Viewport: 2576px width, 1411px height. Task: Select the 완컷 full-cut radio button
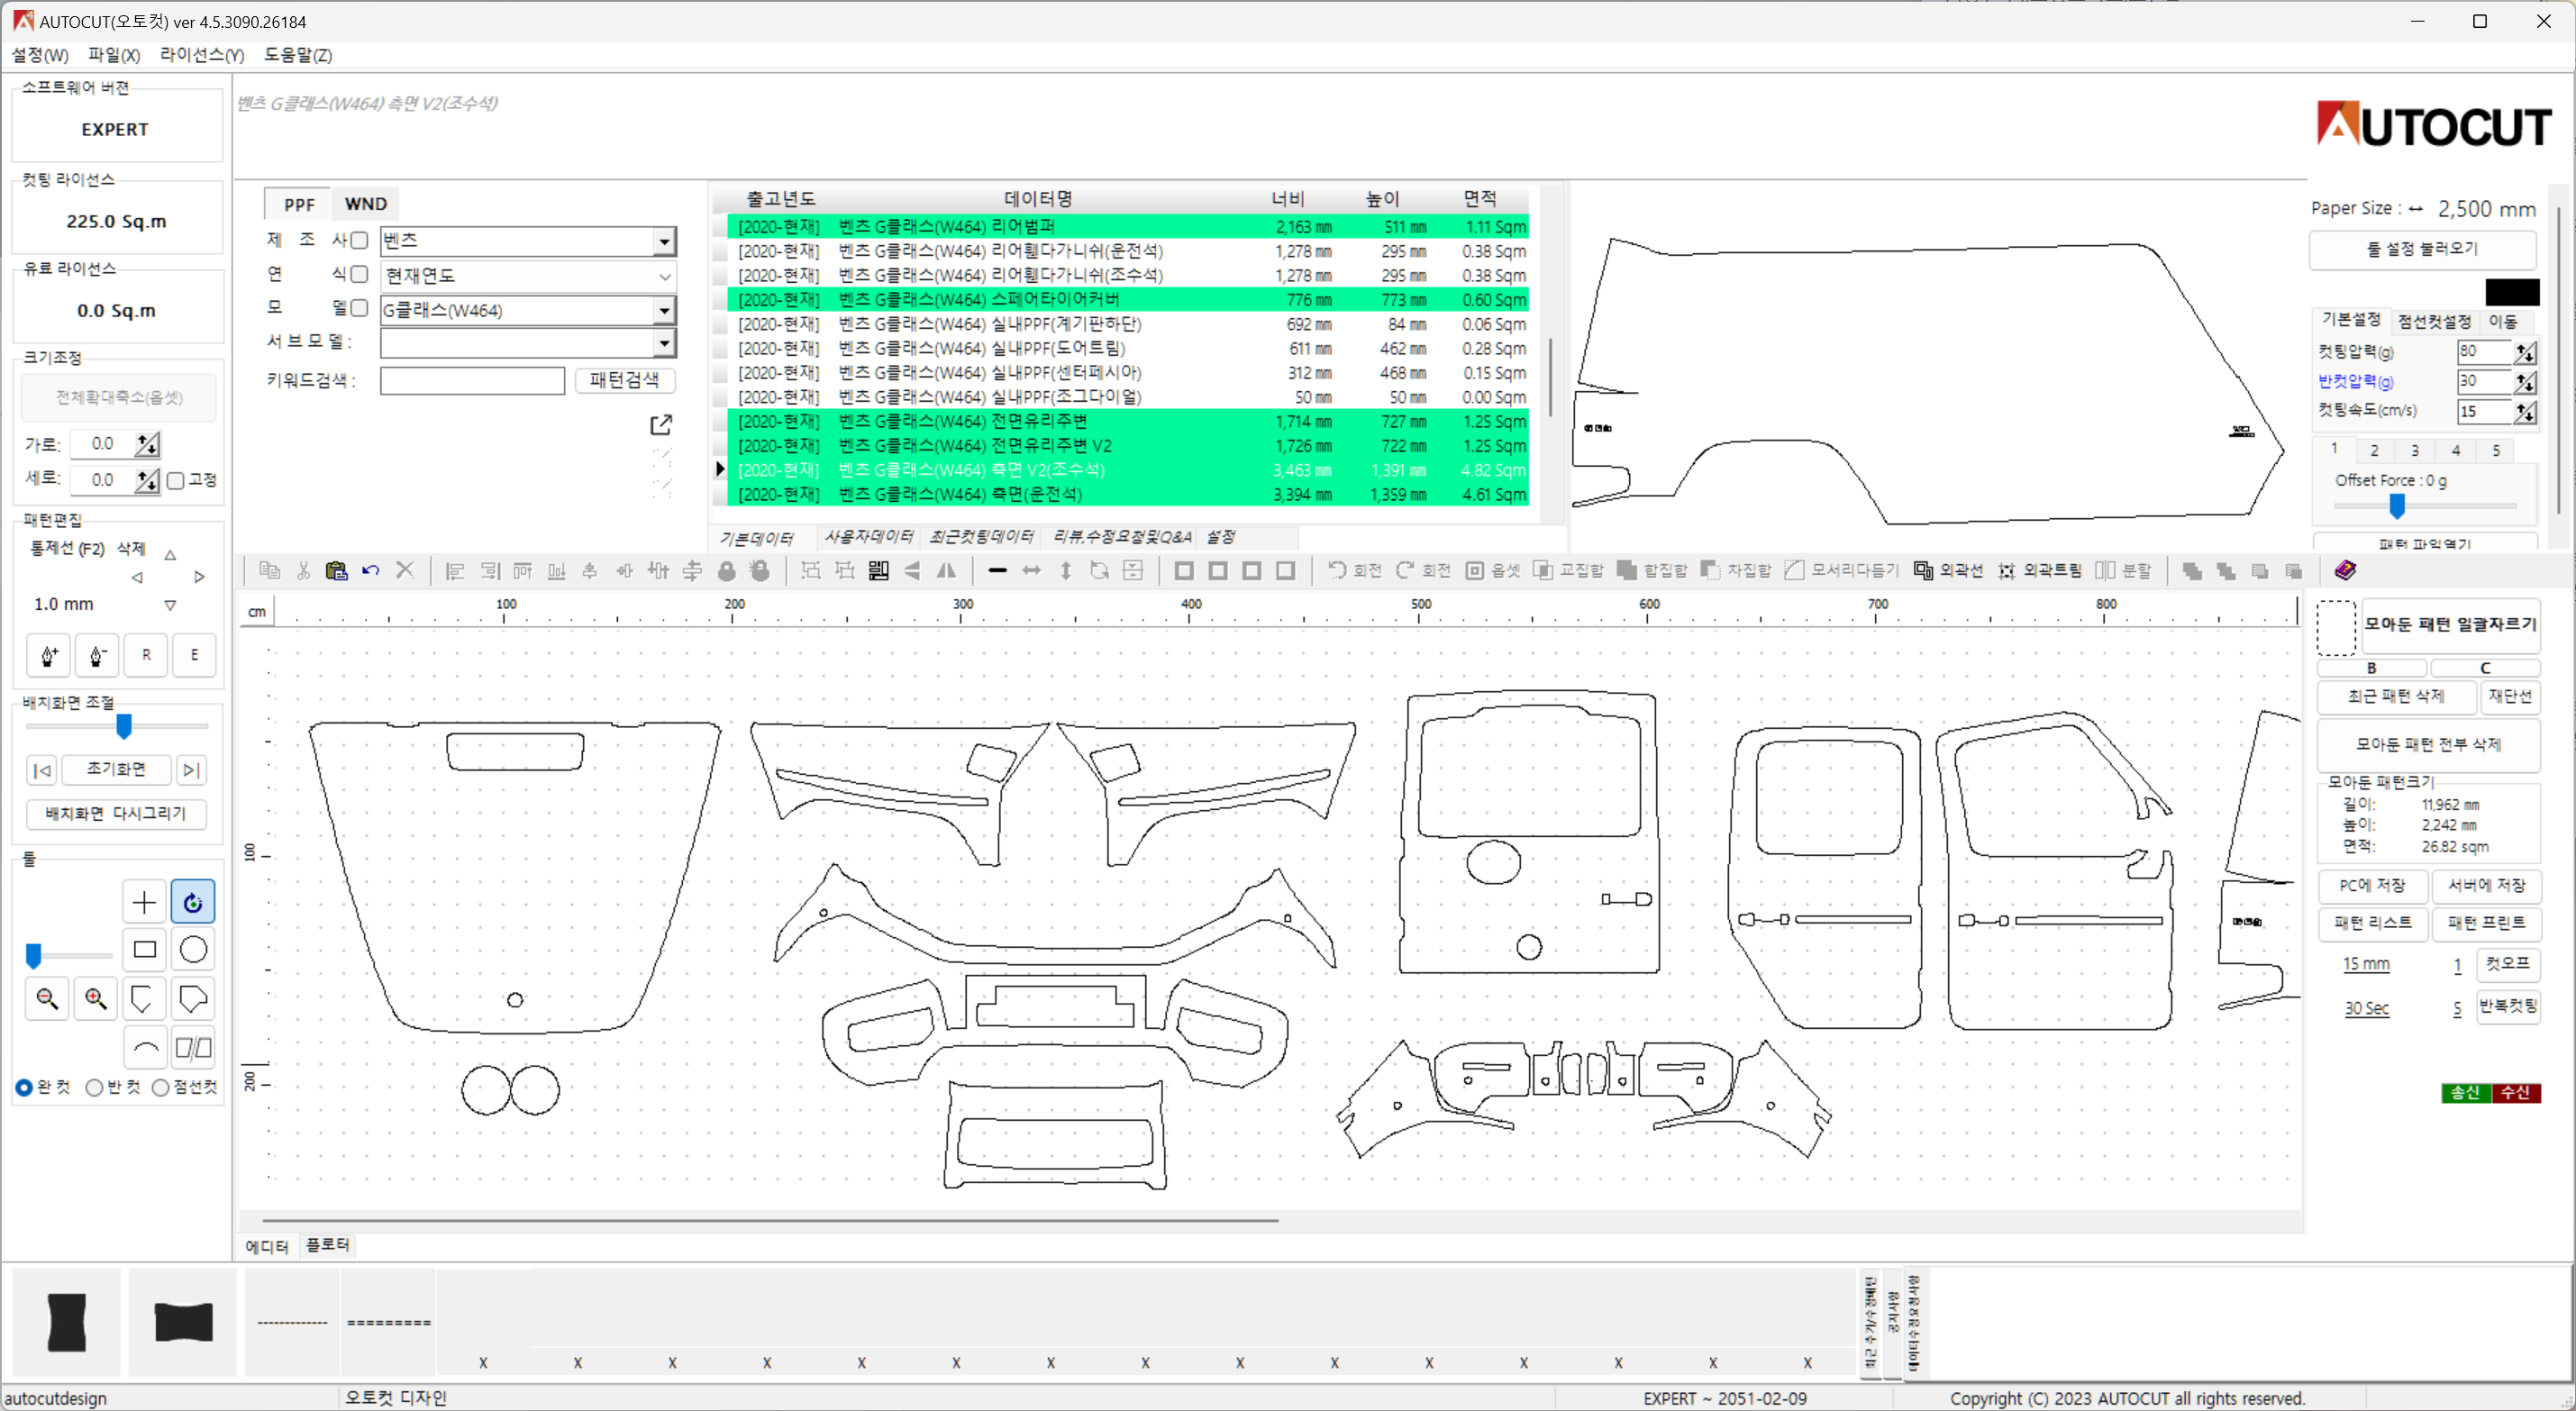[24, 1087]
